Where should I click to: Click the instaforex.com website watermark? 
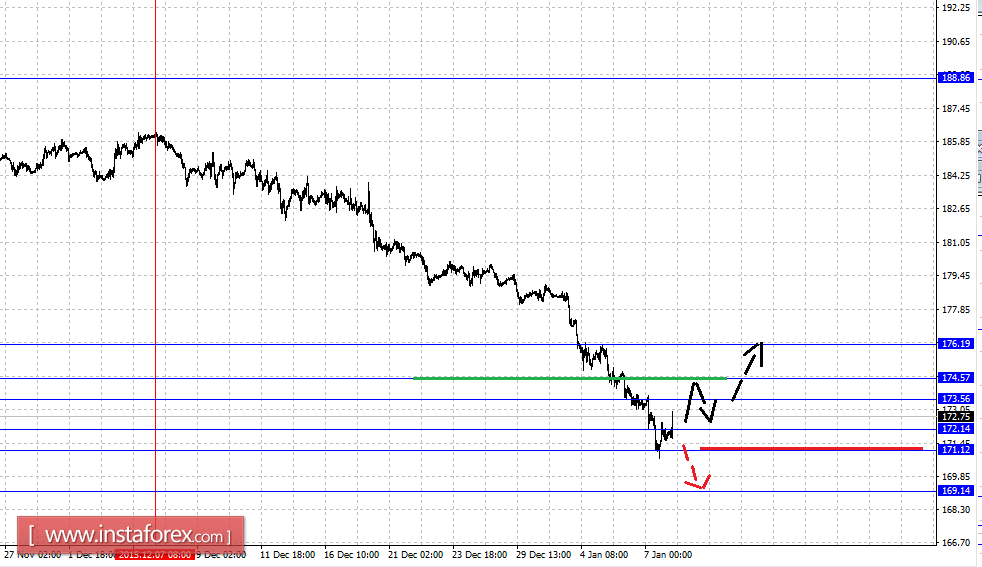coord(130,536)
